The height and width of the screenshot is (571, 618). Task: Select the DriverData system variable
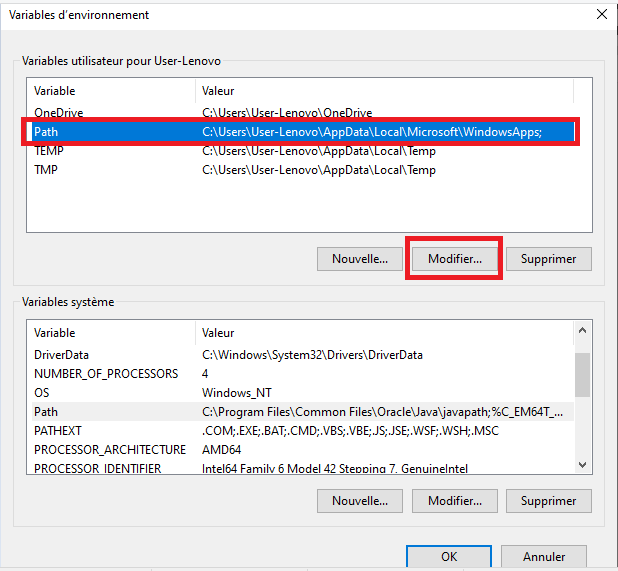tap(303, 355)
